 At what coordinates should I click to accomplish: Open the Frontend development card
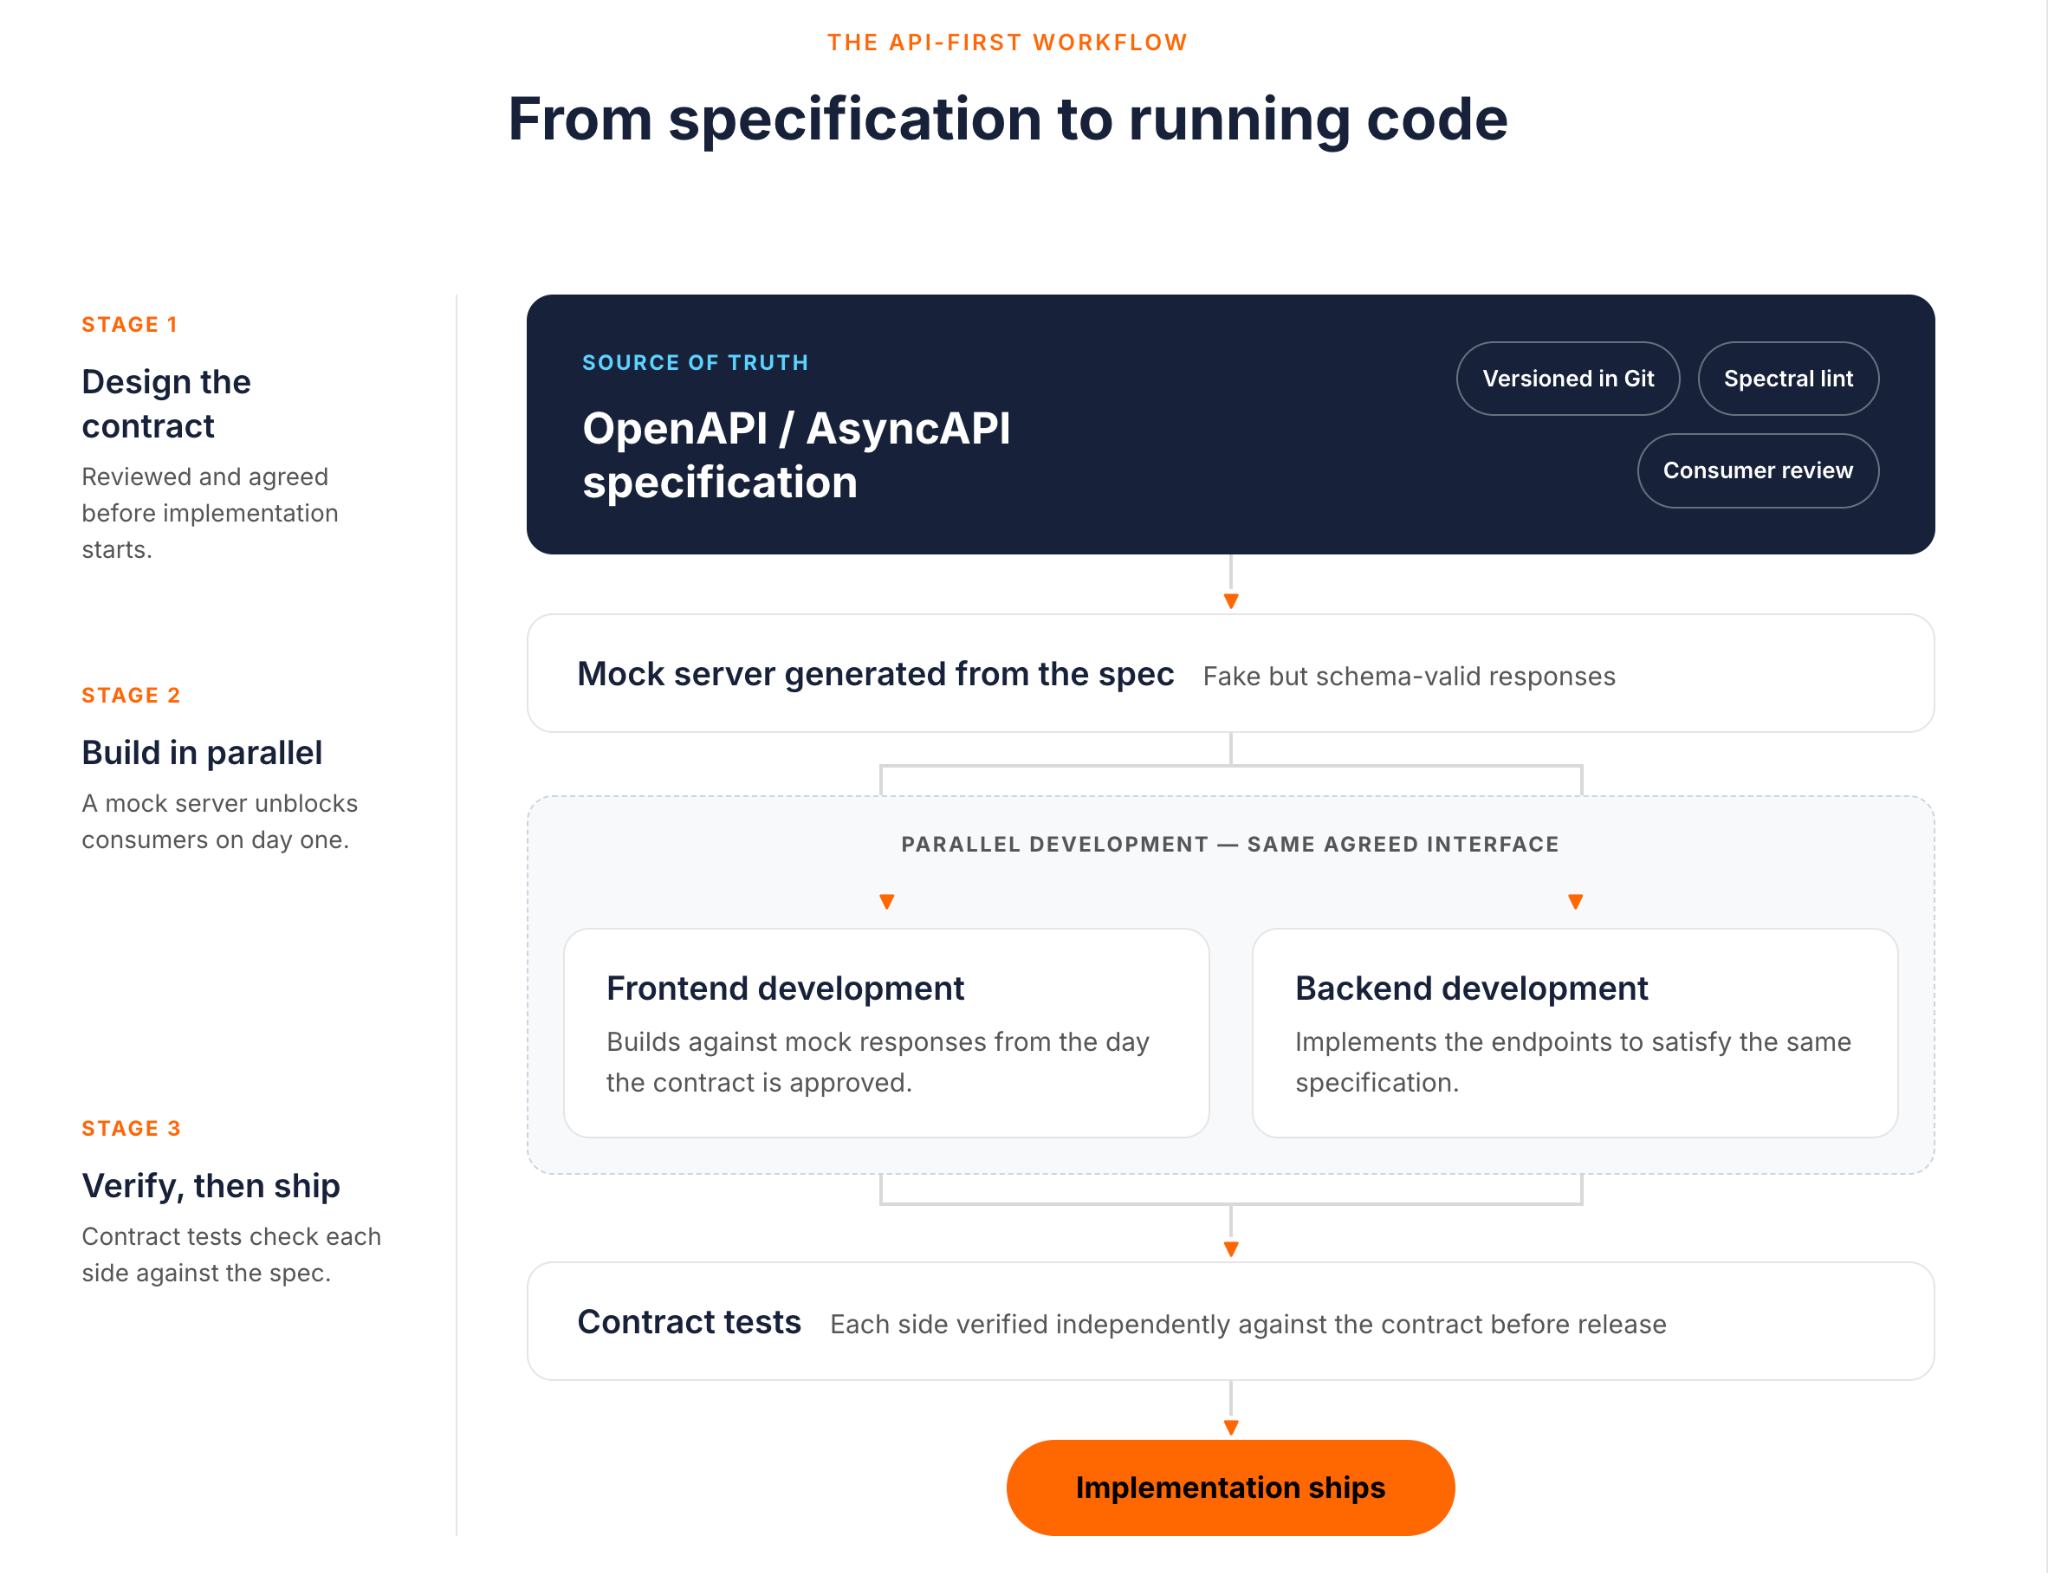(x=886, y=1032)
